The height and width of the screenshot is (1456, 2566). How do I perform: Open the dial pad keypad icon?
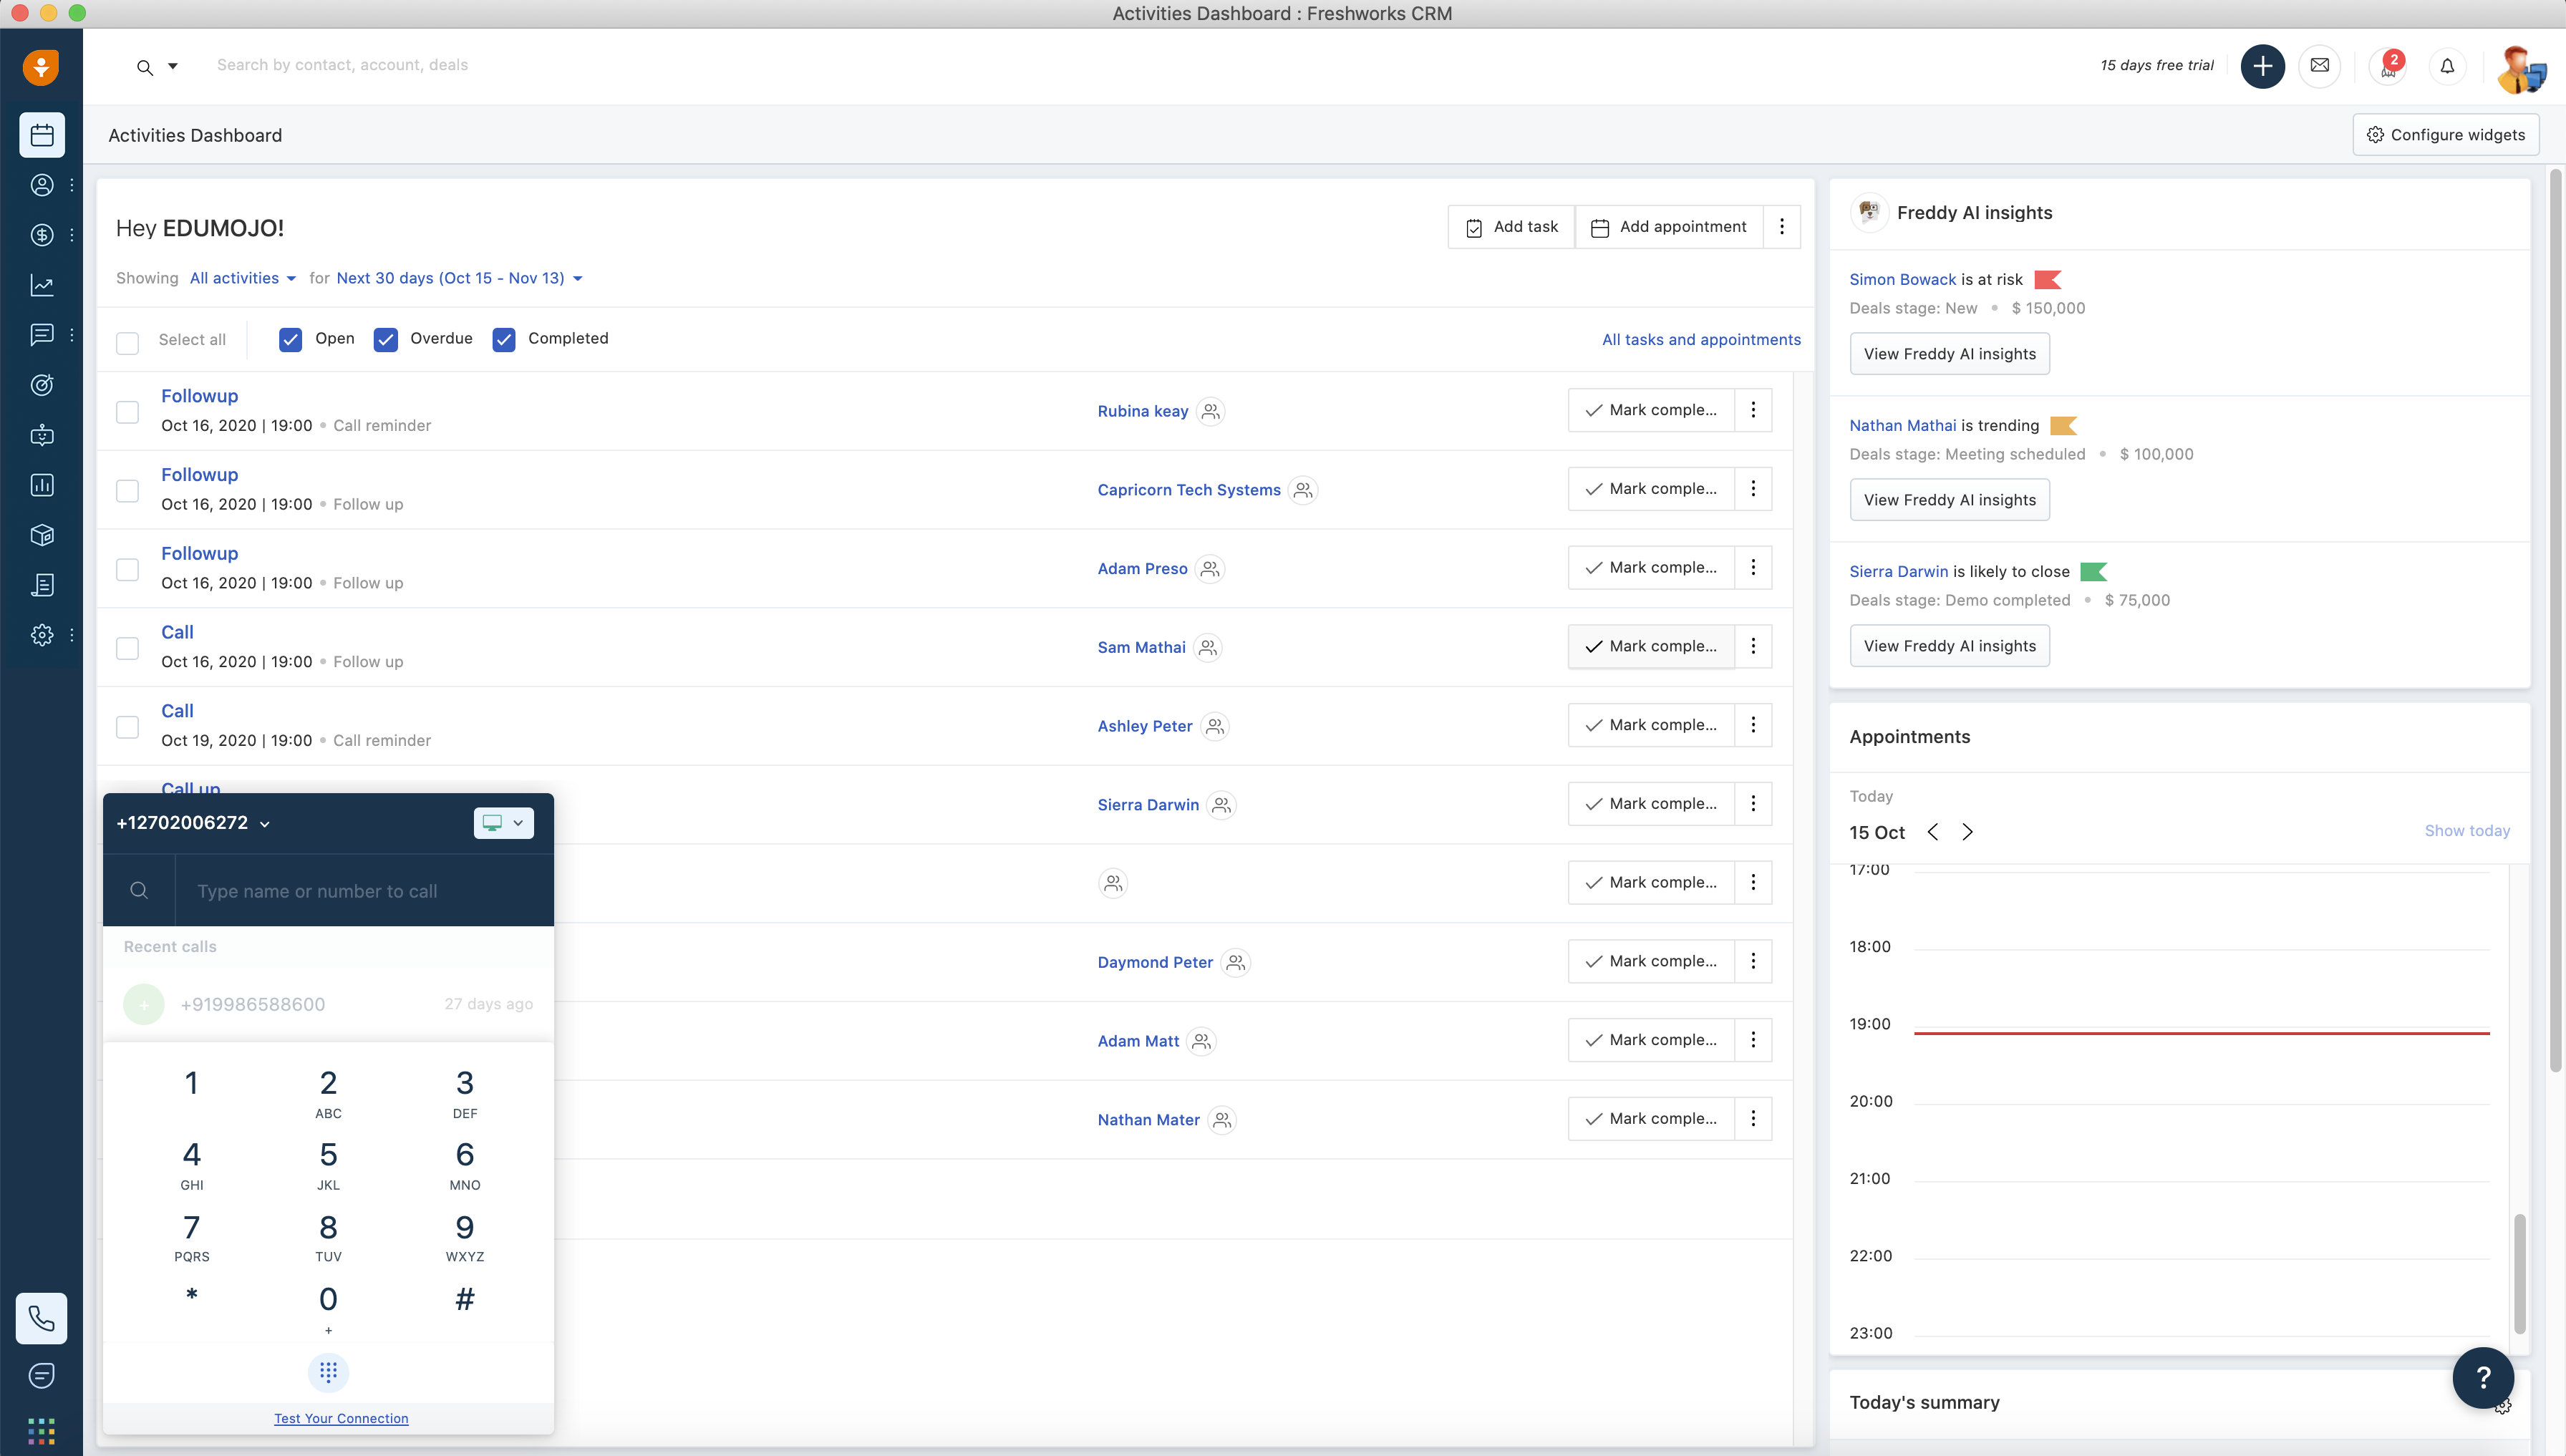[x=328, y=1372]
